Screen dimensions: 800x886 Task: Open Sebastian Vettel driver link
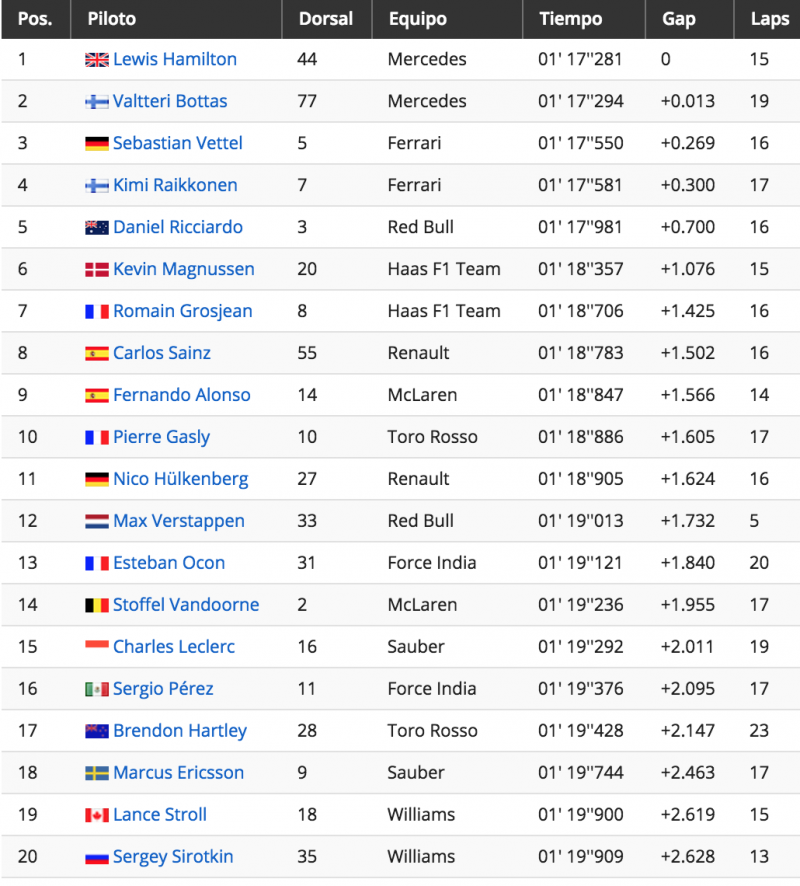click(178, 143)
